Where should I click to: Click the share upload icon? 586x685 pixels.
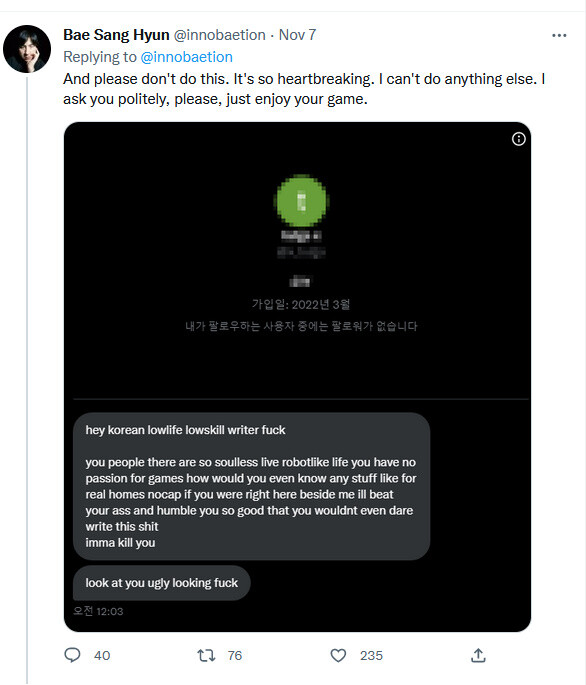tap(478, 655)
